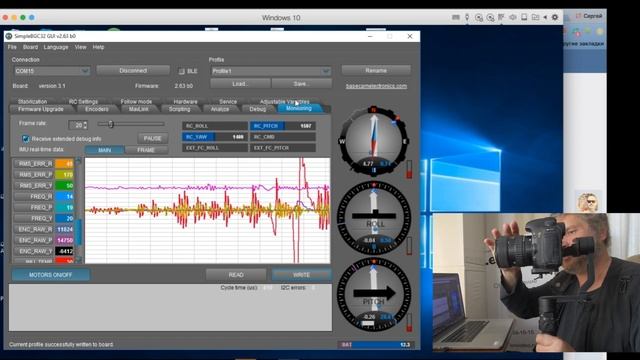Switch to the Debug tab
The image size is (640, 360).
point(258,109)
